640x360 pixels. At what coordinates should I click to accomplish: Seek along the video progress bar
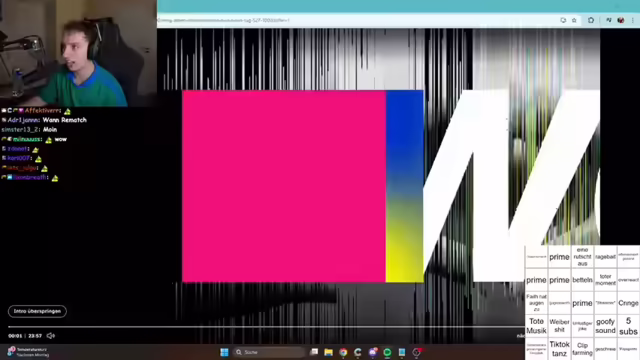265,327
